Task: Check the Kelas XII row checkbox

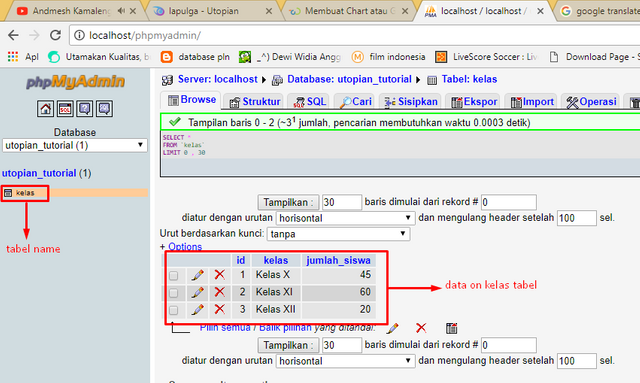Action: click(x=173, y=310)
